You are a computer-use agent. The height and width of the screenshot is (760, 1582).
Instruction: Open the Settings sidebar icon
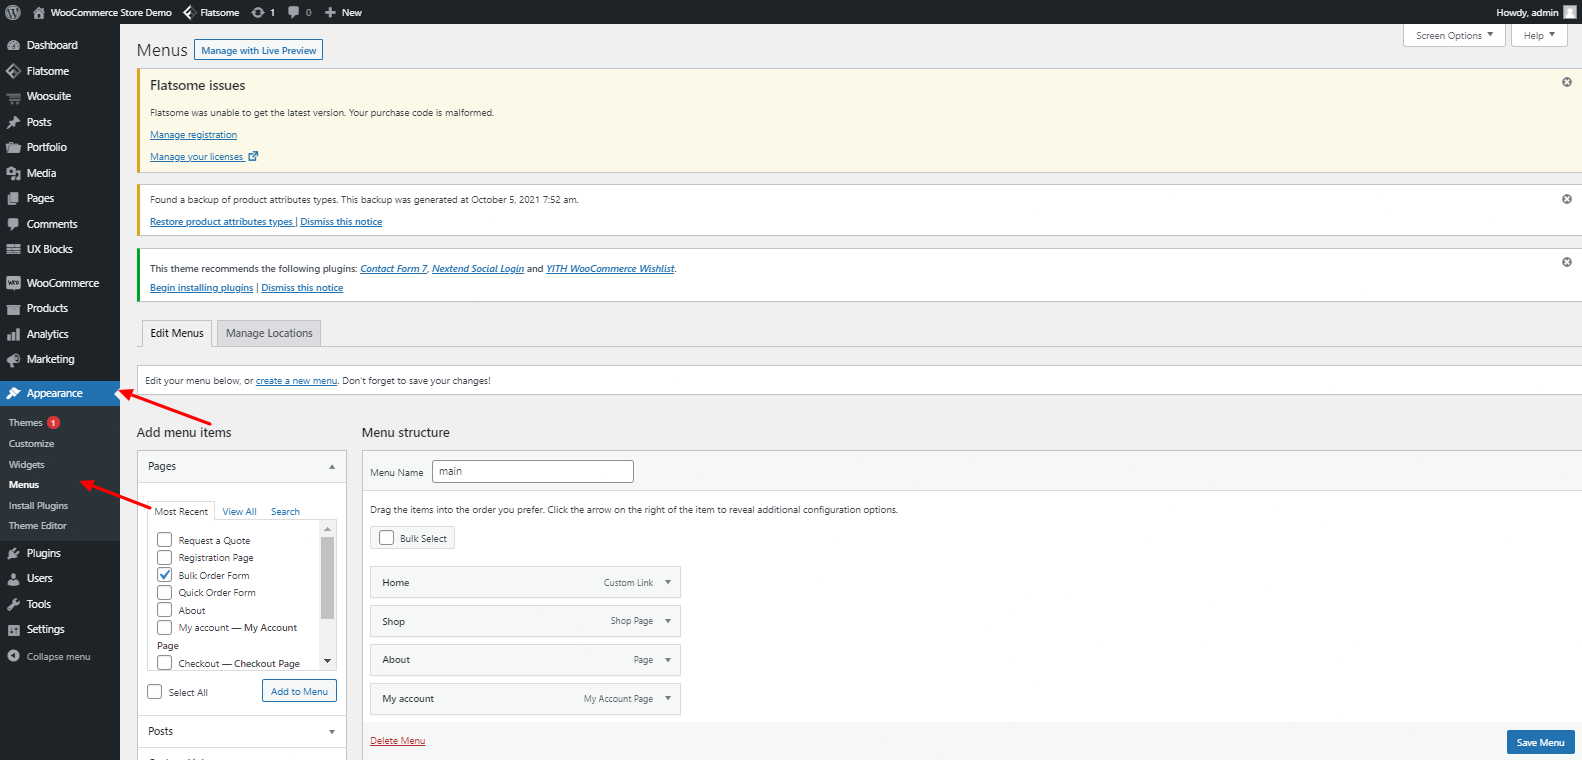click(x=13, y=629)
